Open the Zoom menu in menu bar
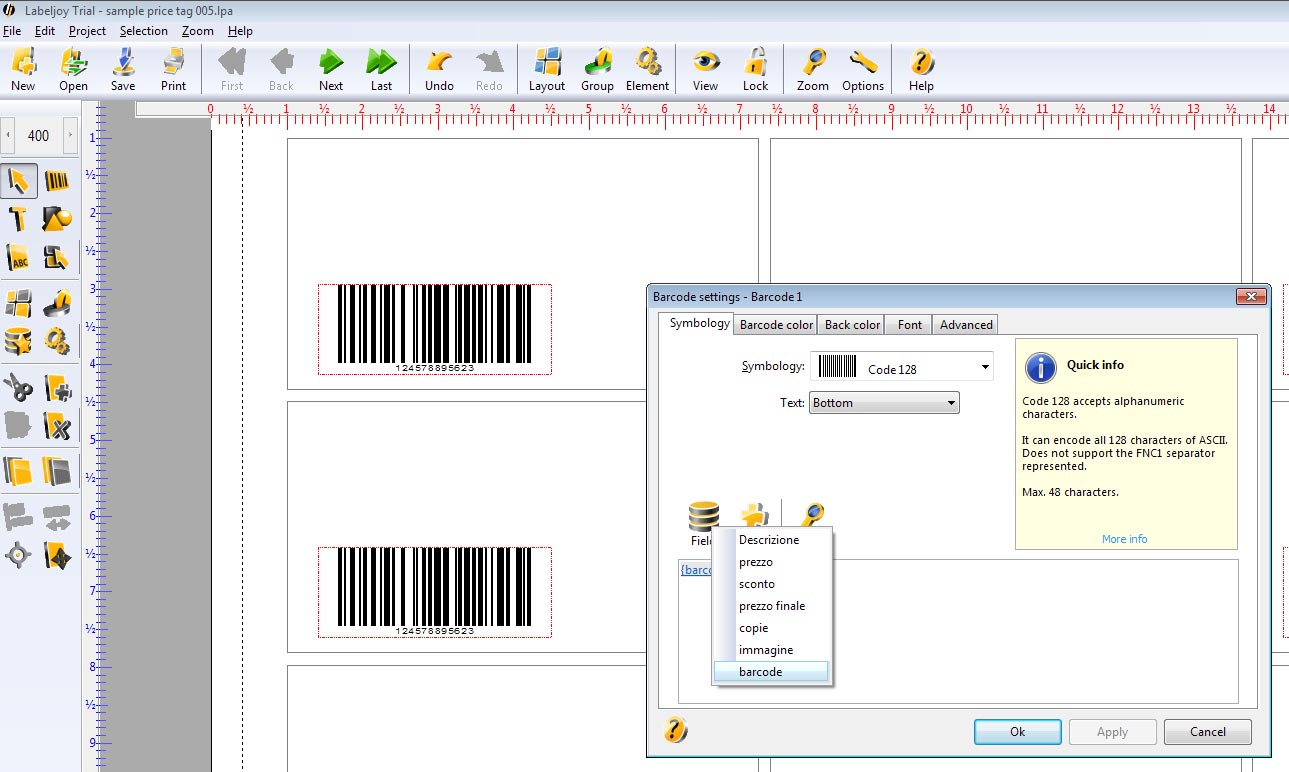 (x=198, y=31)
